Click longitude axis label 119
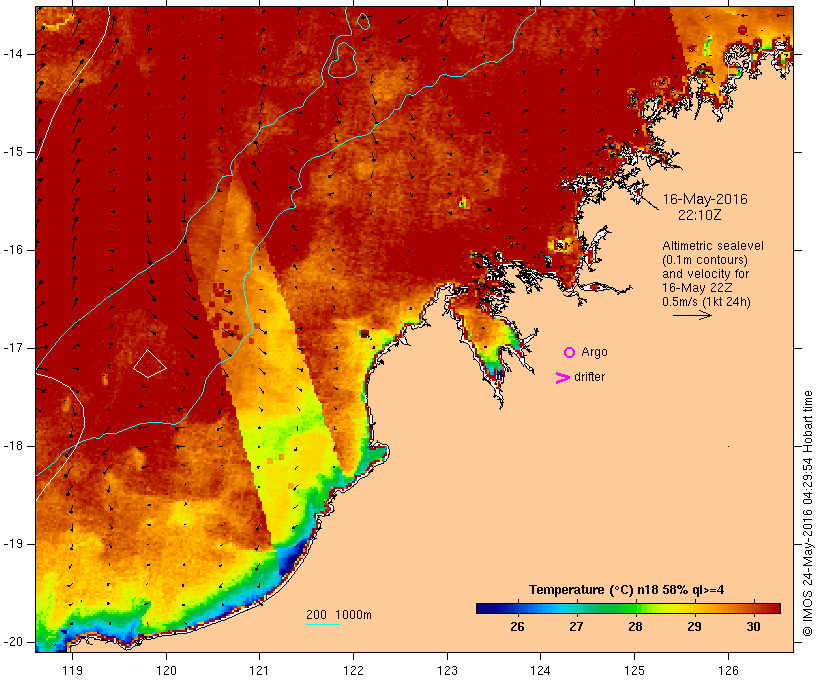Screen dimensions: 820x680 click(72, 670)
